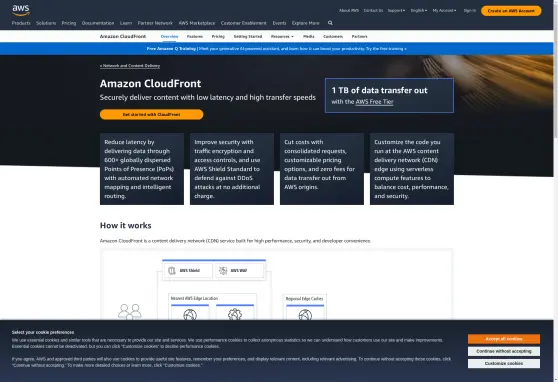
Task: Open the search magnifier icon
Action: coord(330,23)
